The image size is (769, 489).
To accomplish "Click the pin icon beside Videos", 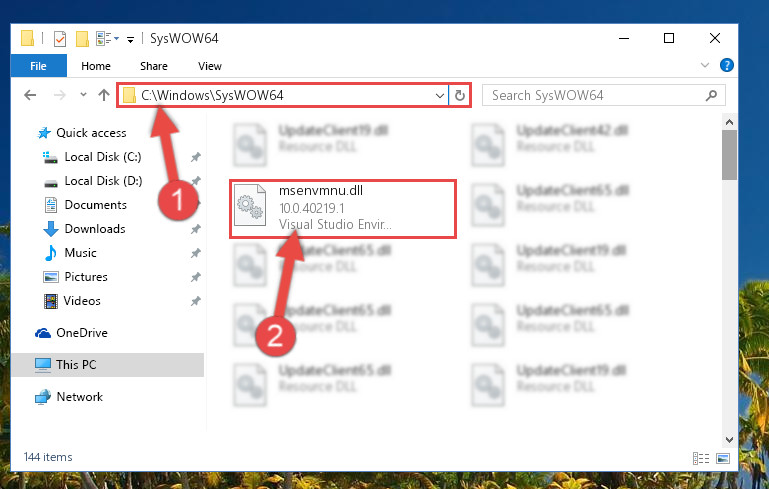I will point(196,301).
